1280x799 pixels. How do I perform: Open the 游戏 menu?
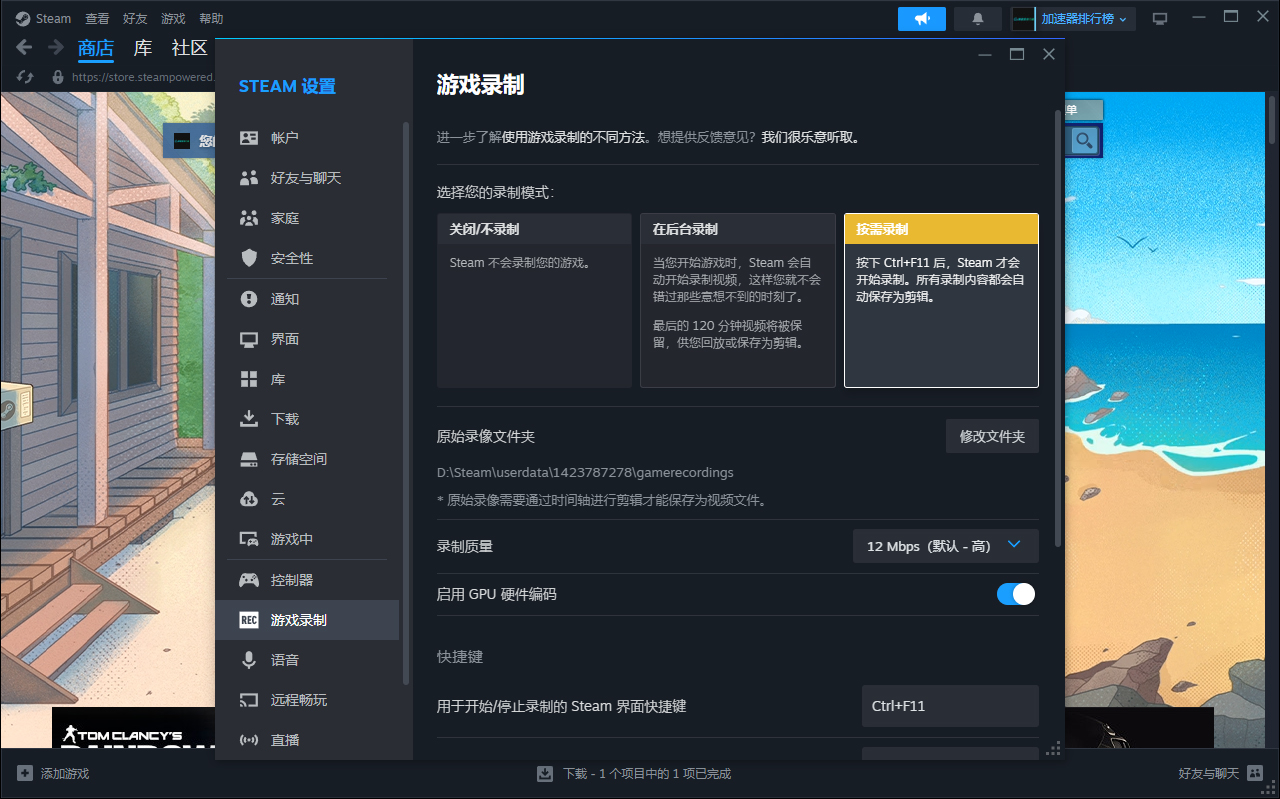[173, 18]
